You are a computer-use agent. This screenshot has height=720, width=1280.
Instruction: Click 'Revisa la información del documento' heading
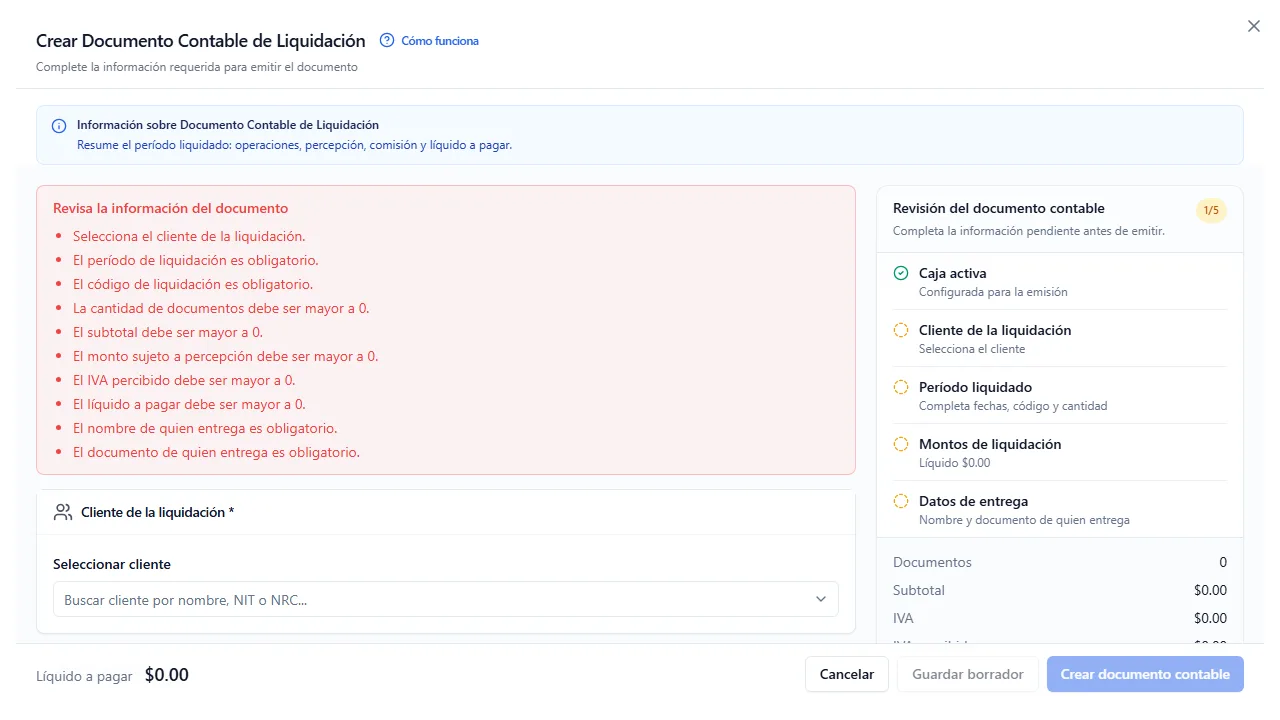[x=170, y=209]
